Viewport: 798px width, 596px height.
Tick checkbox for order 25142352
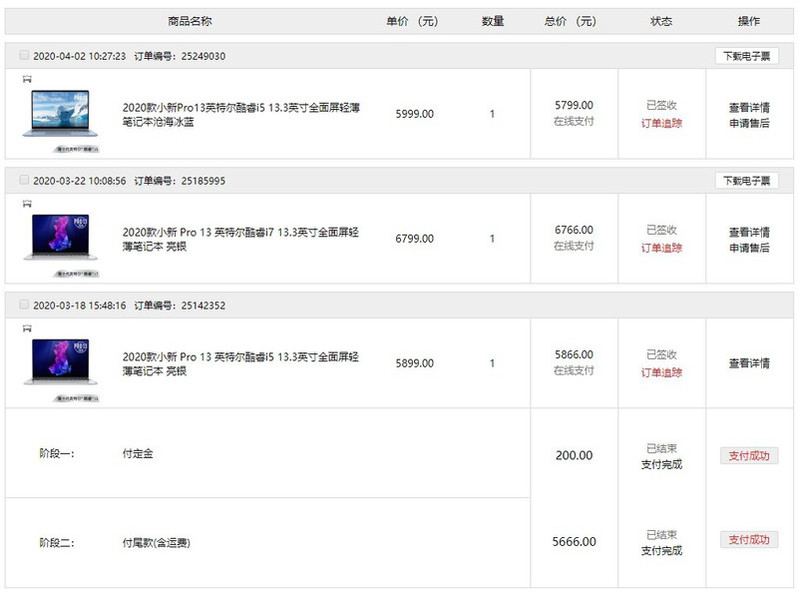point(24,304)
